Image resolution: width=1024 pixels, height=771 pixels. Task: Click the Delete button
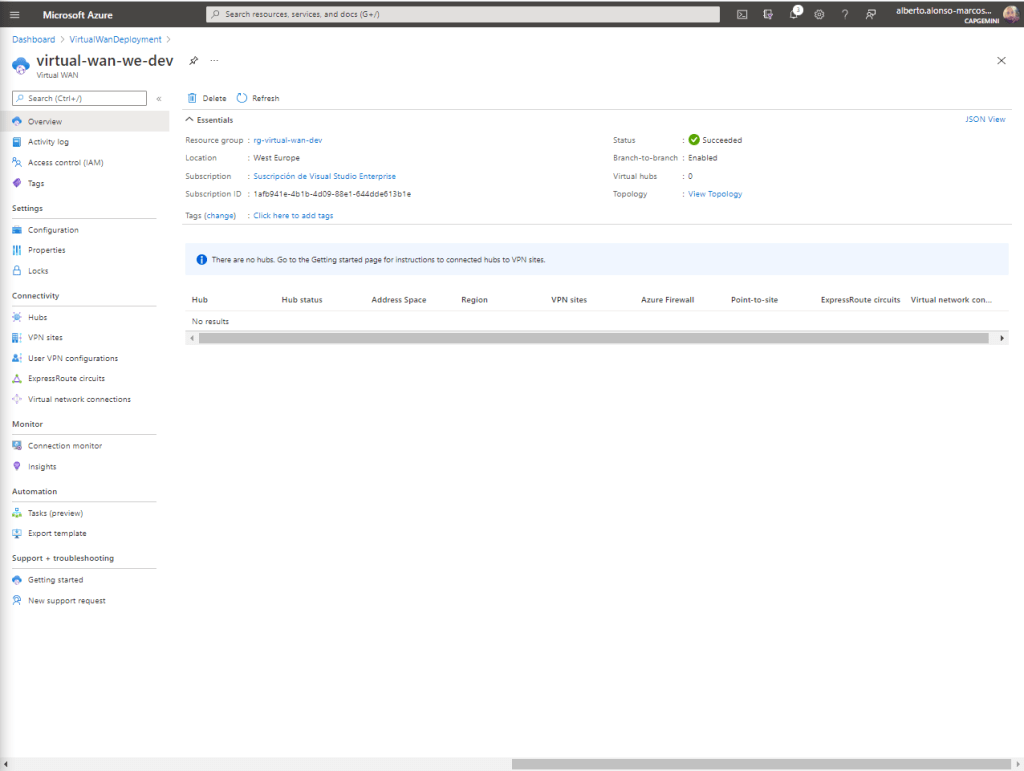pos(207,98)
